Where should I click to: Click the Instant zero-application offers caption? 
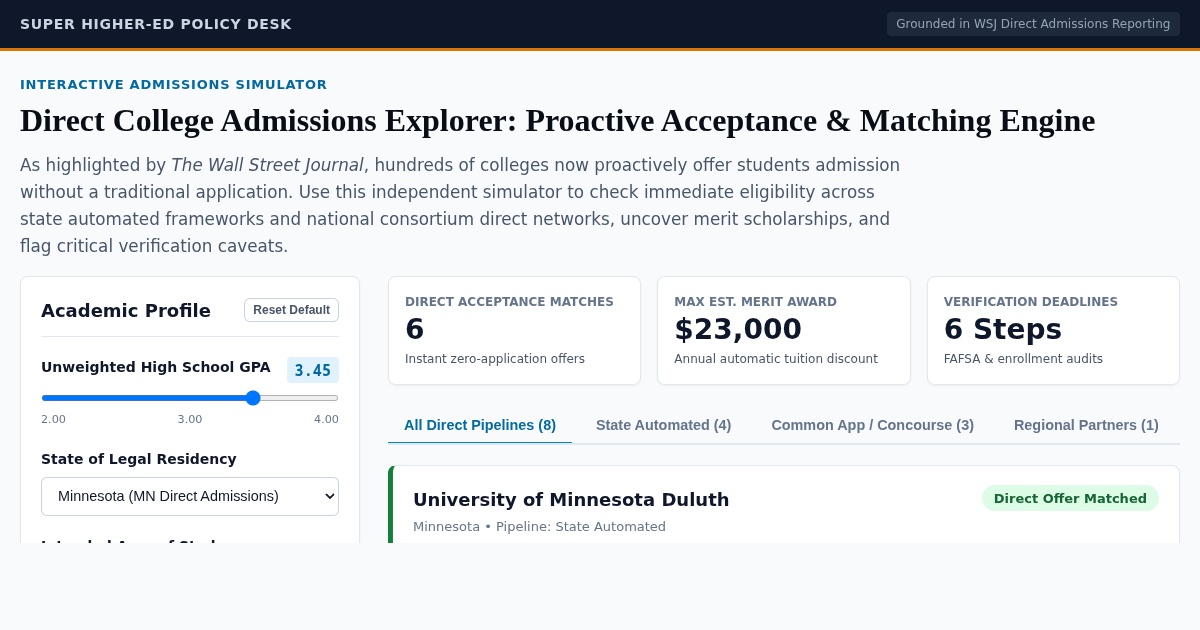pos(495,359)
